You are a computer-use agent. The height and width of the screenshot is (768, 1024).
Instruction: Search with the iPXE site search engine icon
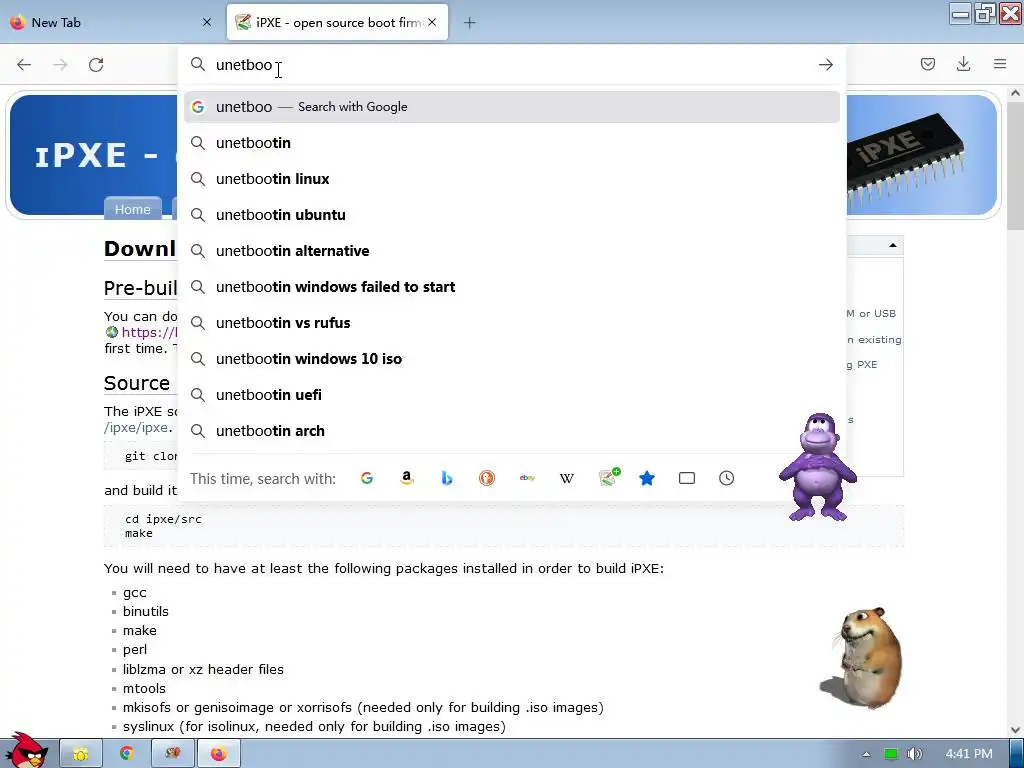(609, 477)
